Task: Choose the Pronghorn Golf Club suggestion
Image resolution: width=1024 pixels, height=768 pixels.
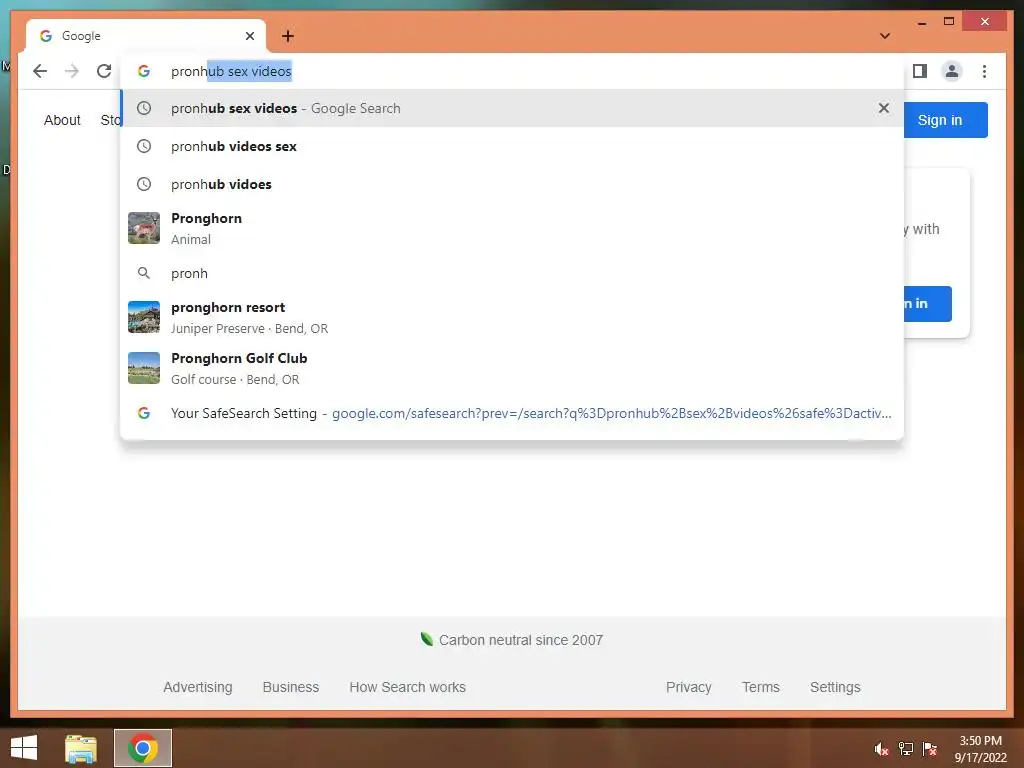Action: (x=512, y=368)
